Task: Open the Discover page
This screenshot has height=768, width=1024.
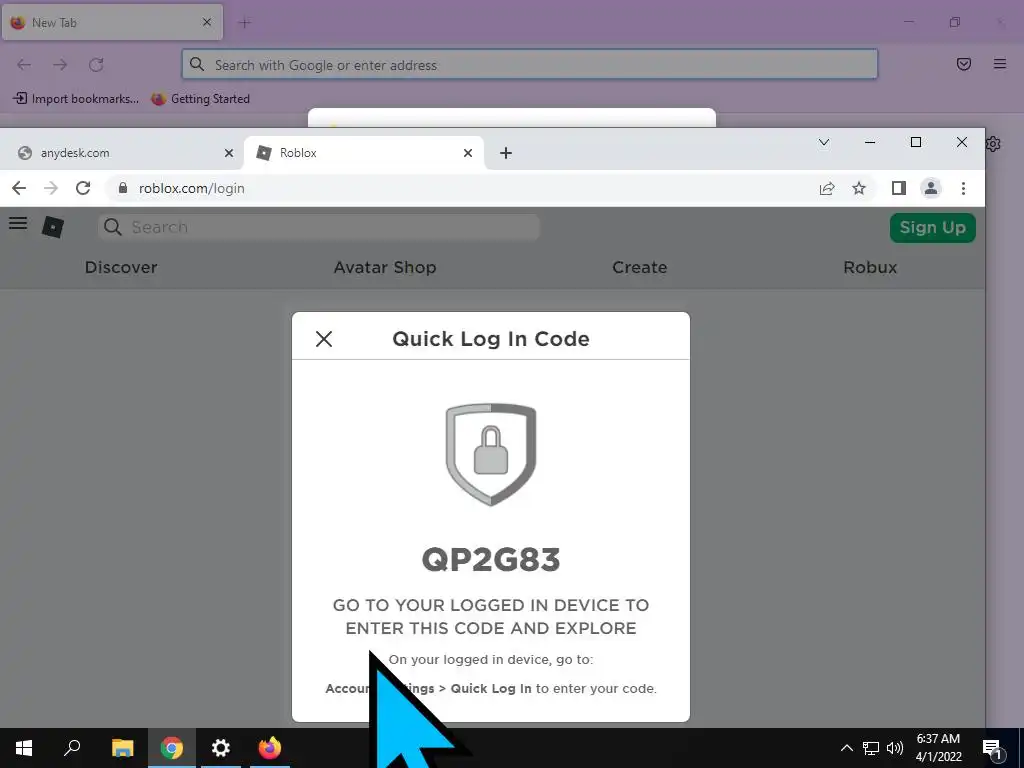Action: pos(121,267)
